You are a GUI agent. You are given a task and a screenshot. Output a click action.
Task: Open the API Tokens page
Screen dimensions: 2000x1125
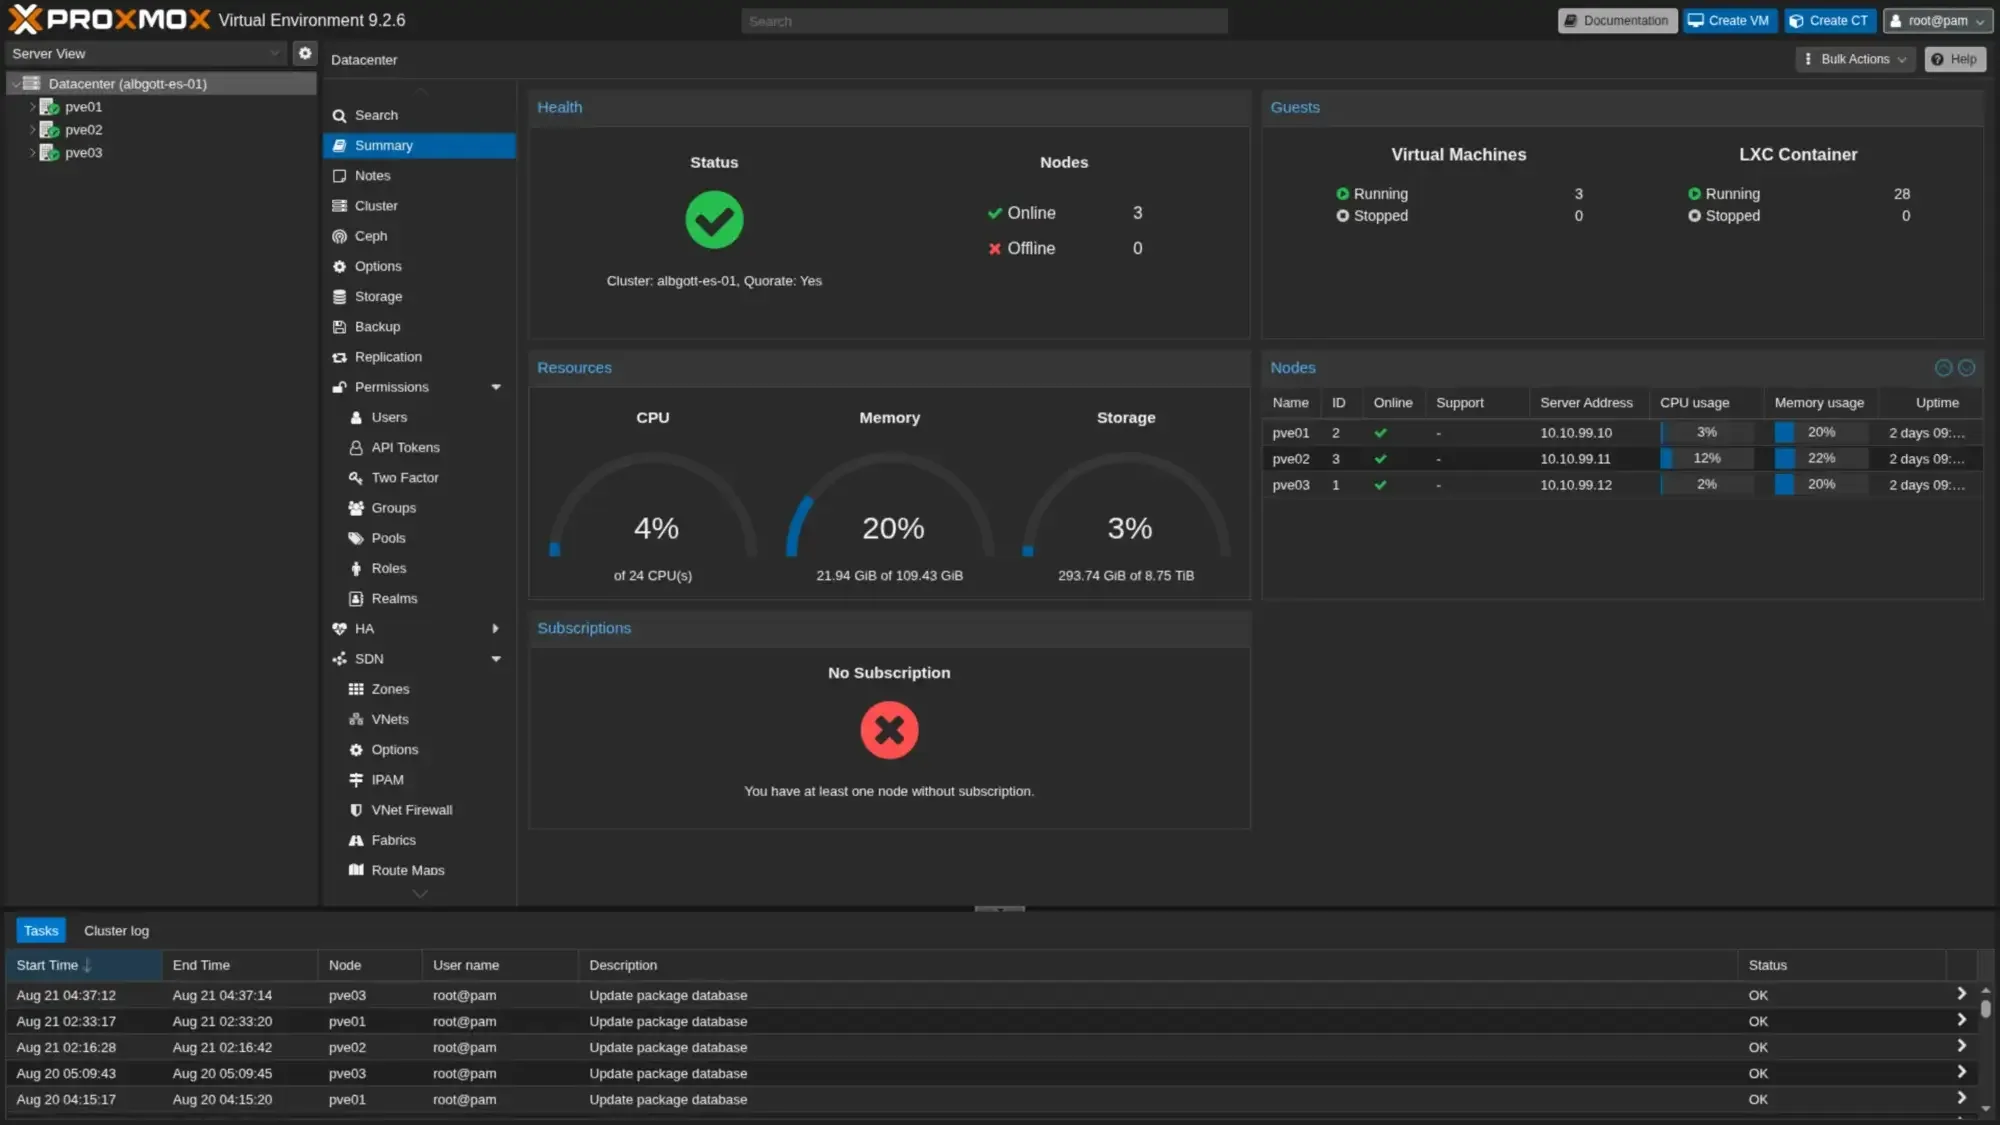click(405, 448)
